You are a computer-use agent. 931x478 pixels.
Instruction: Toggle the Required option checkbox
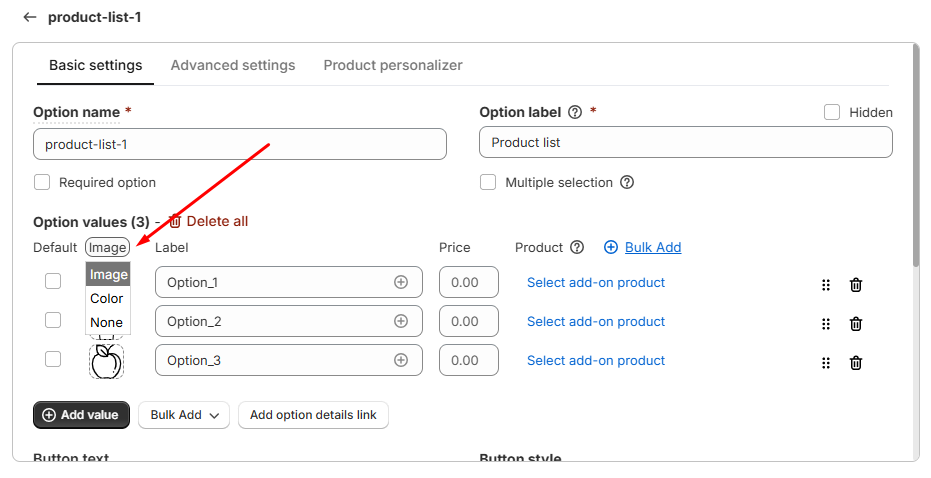(x=42, y=182)
